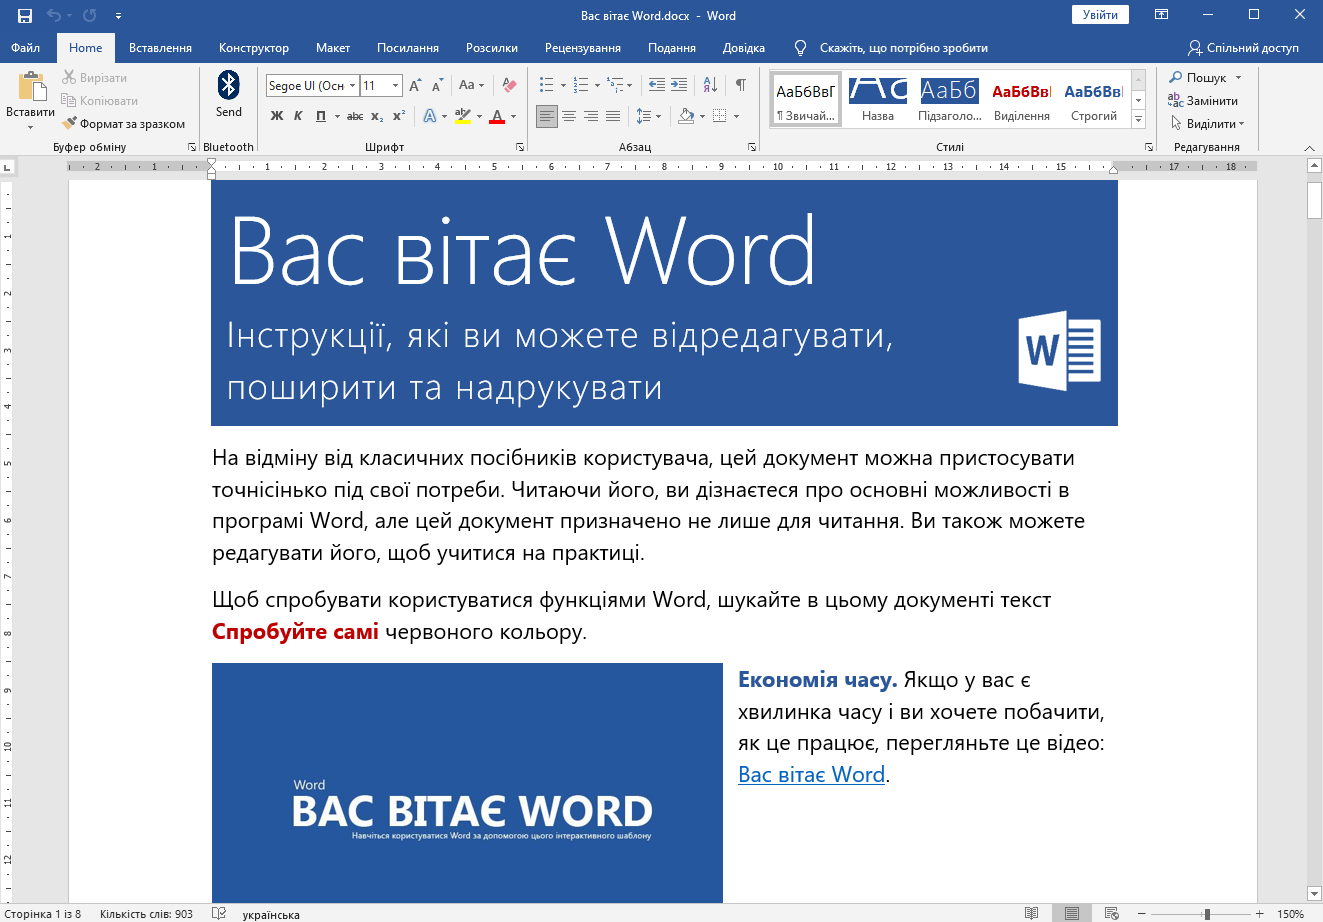Click the Replace (Замінити) icon
This screenshot has width=1323, height=922.
click(x=1176, y=100)
